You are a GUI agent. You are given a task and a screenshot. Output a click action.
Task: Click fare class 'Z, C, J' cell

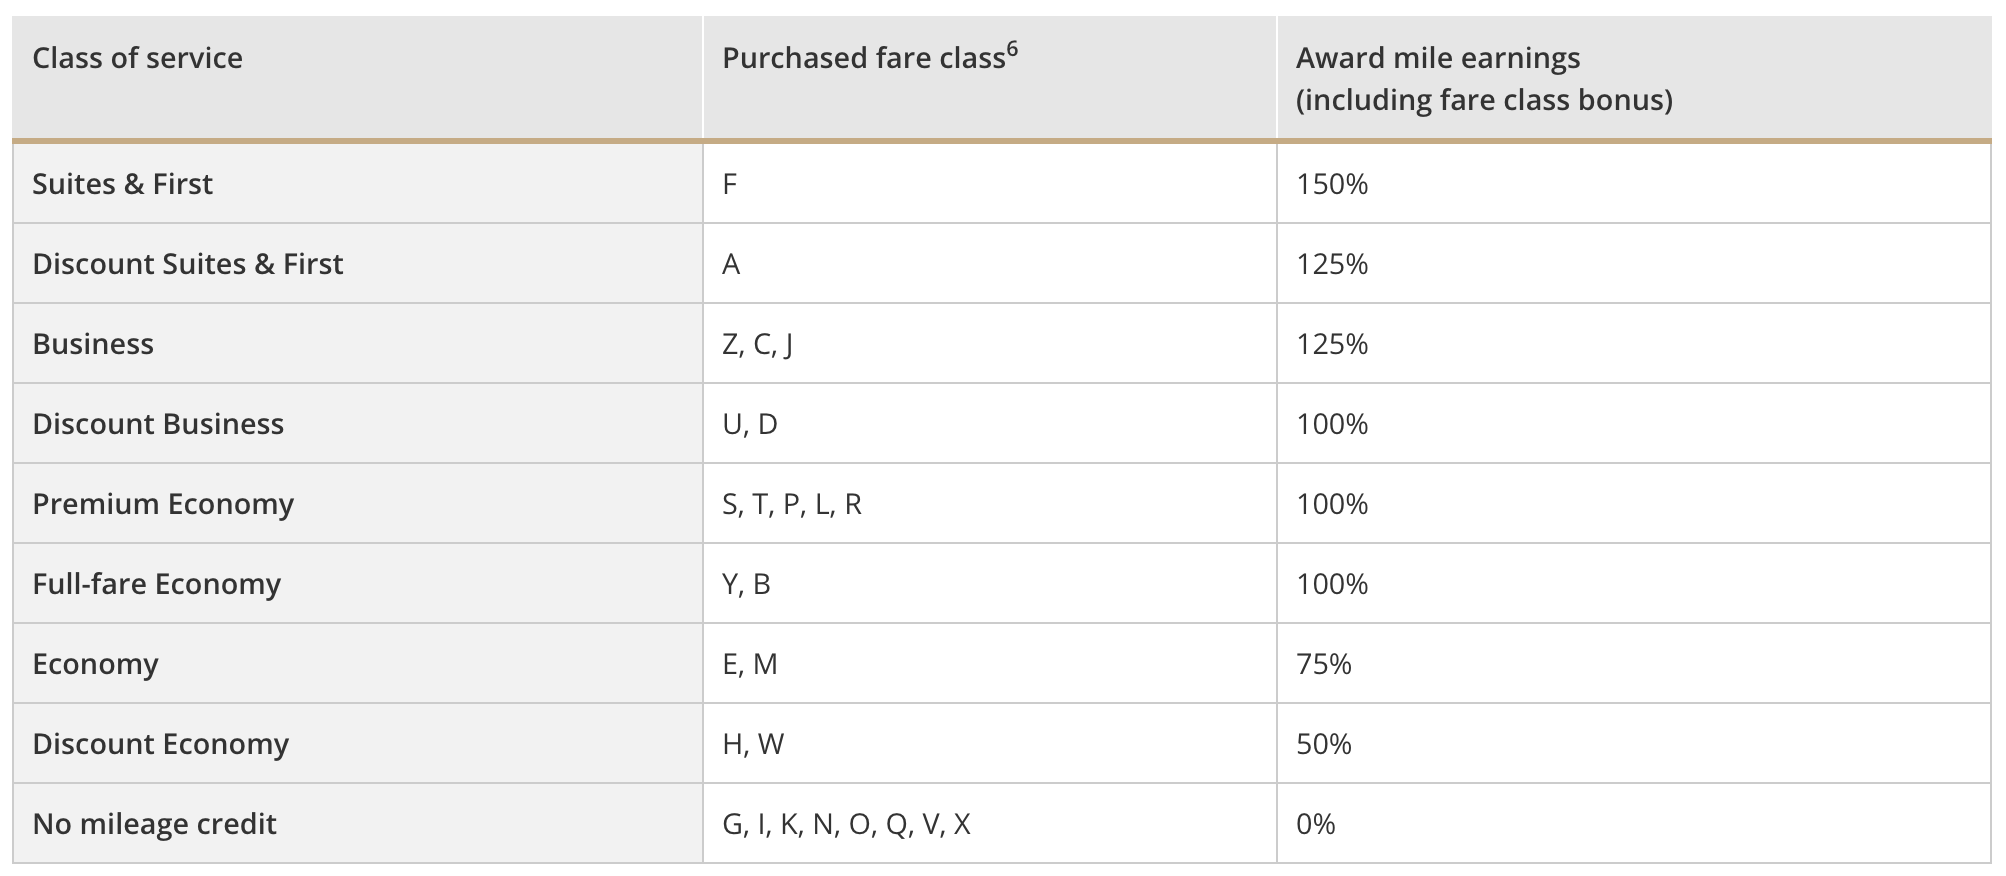(x=757, y=344)
